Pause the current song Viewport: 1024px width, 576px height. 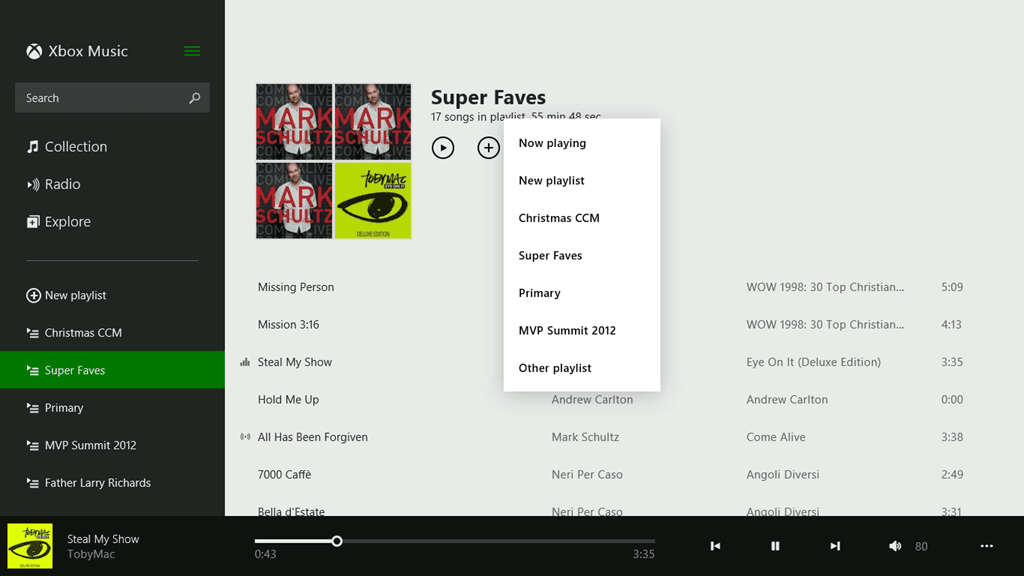coord(775,546)
